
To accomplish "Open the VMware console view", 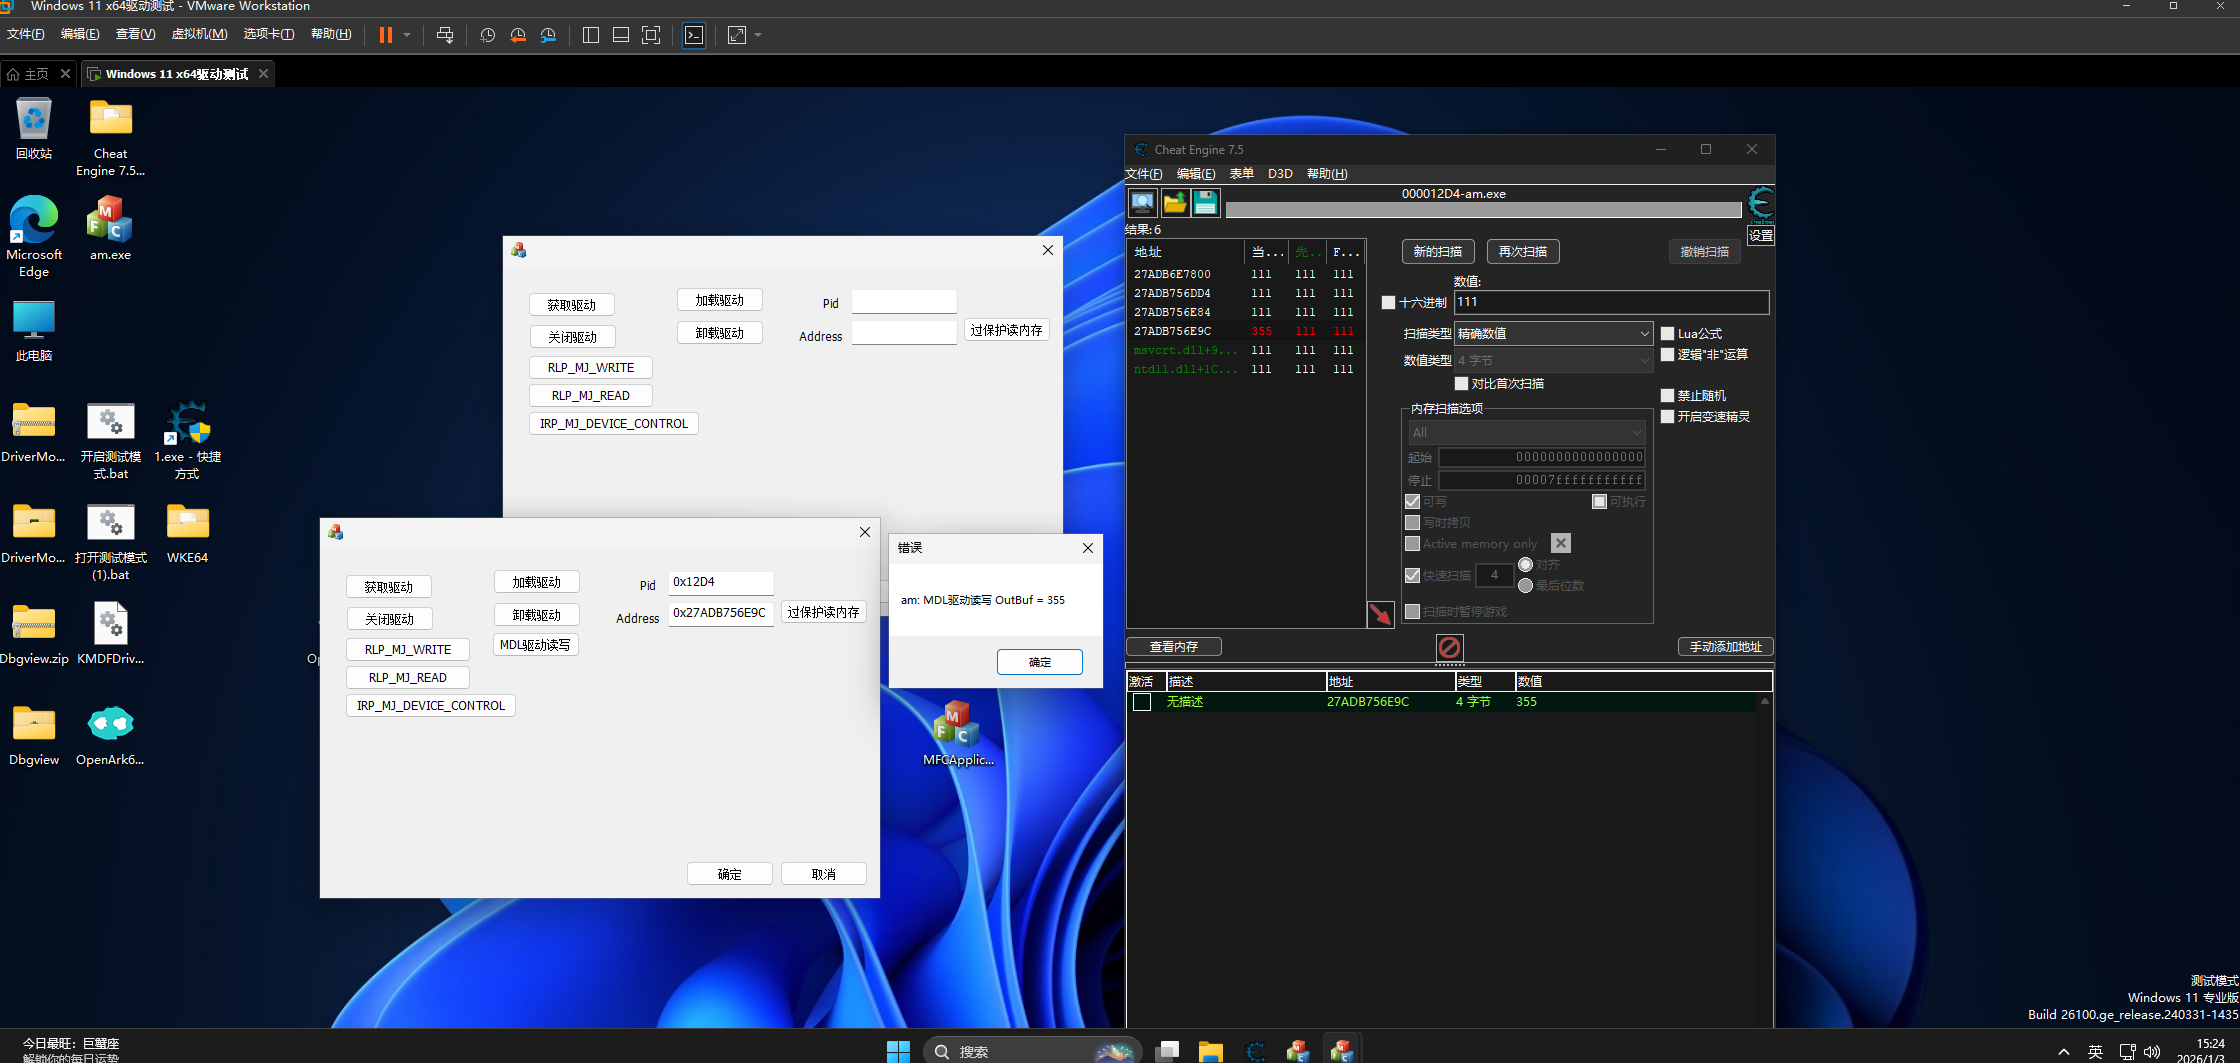I will tap(694, 35).
